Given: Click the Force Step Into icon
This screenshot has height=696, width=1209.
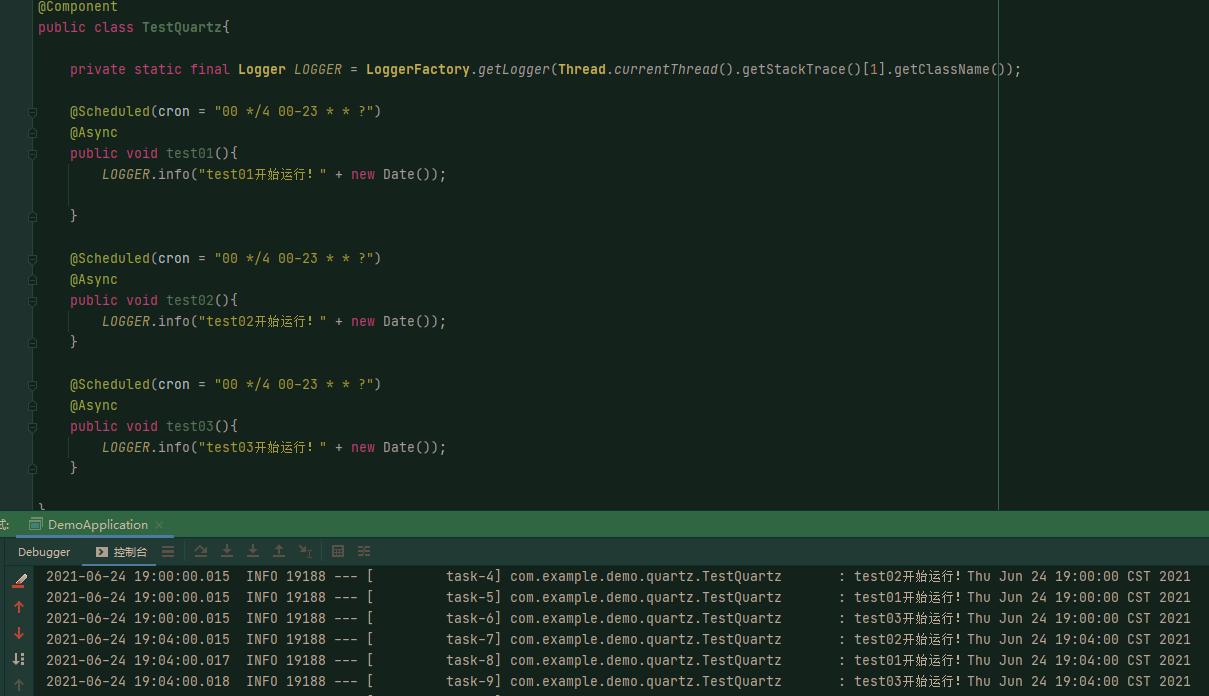Looking at the screenshot, I should 253,551.
